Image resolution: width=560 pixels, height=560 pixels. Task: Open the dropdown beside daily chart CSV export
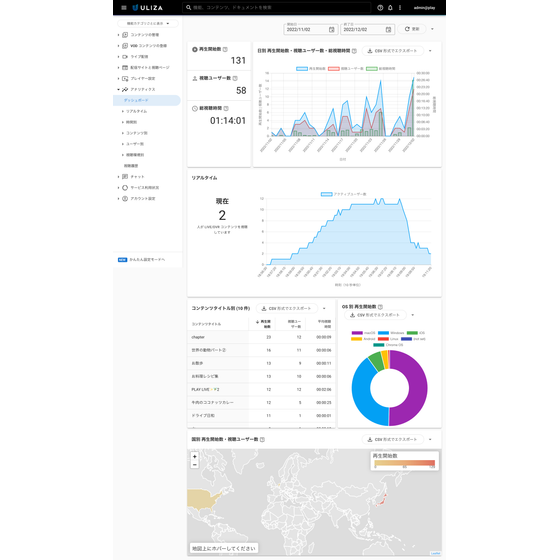(x=430, y=51)
